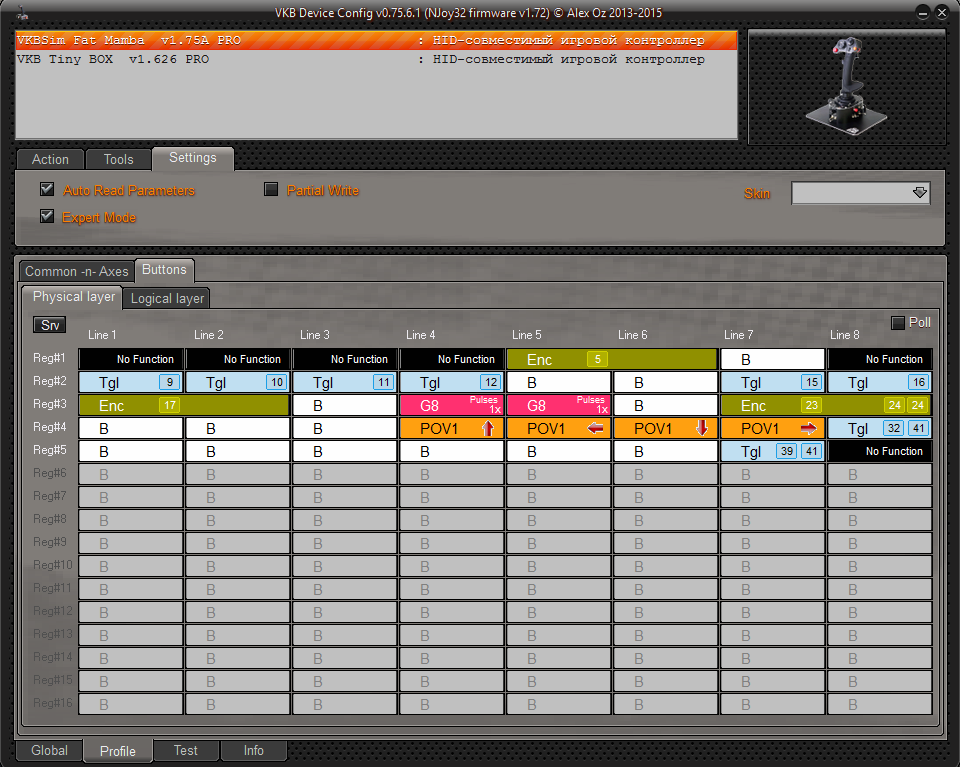
Task: Click B cell at Reg#4 Line 1
Action: 130,428
